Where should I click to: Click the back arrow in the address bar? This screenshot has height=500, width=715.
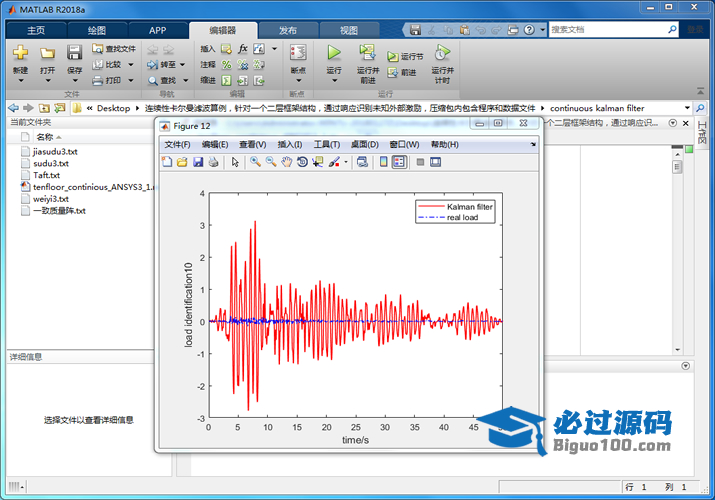(x=14, y=108)
